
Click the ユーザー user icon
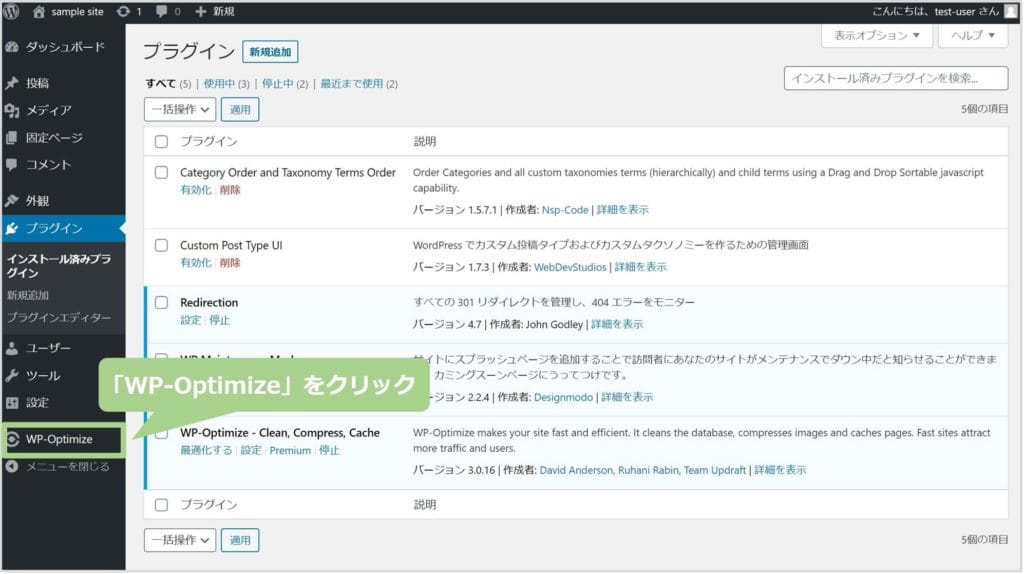click(12, 348)
